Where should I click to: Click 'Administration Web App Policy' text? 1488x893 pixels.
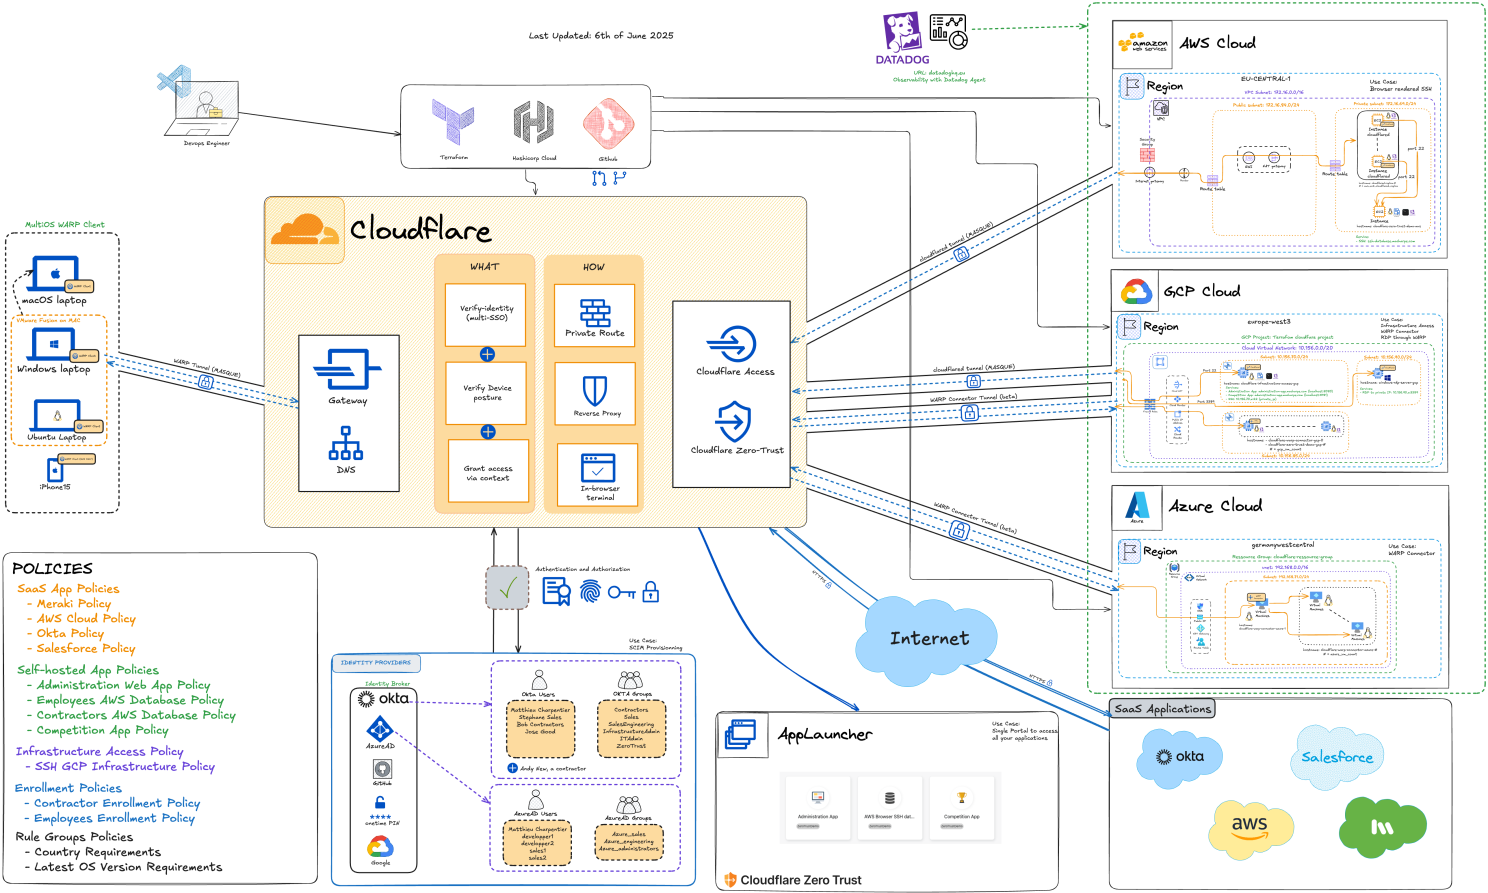124,685
